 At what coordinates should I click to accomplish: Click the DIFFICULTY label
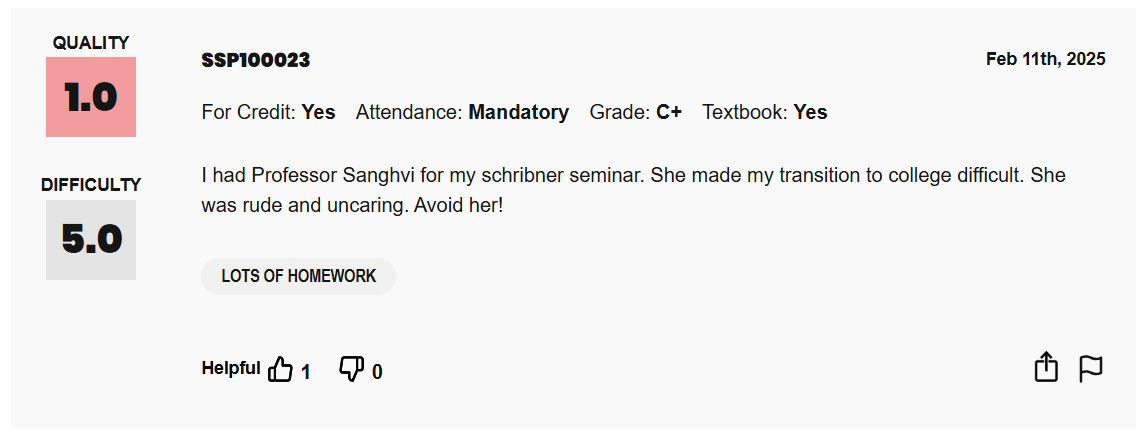(x=91, y=185)
